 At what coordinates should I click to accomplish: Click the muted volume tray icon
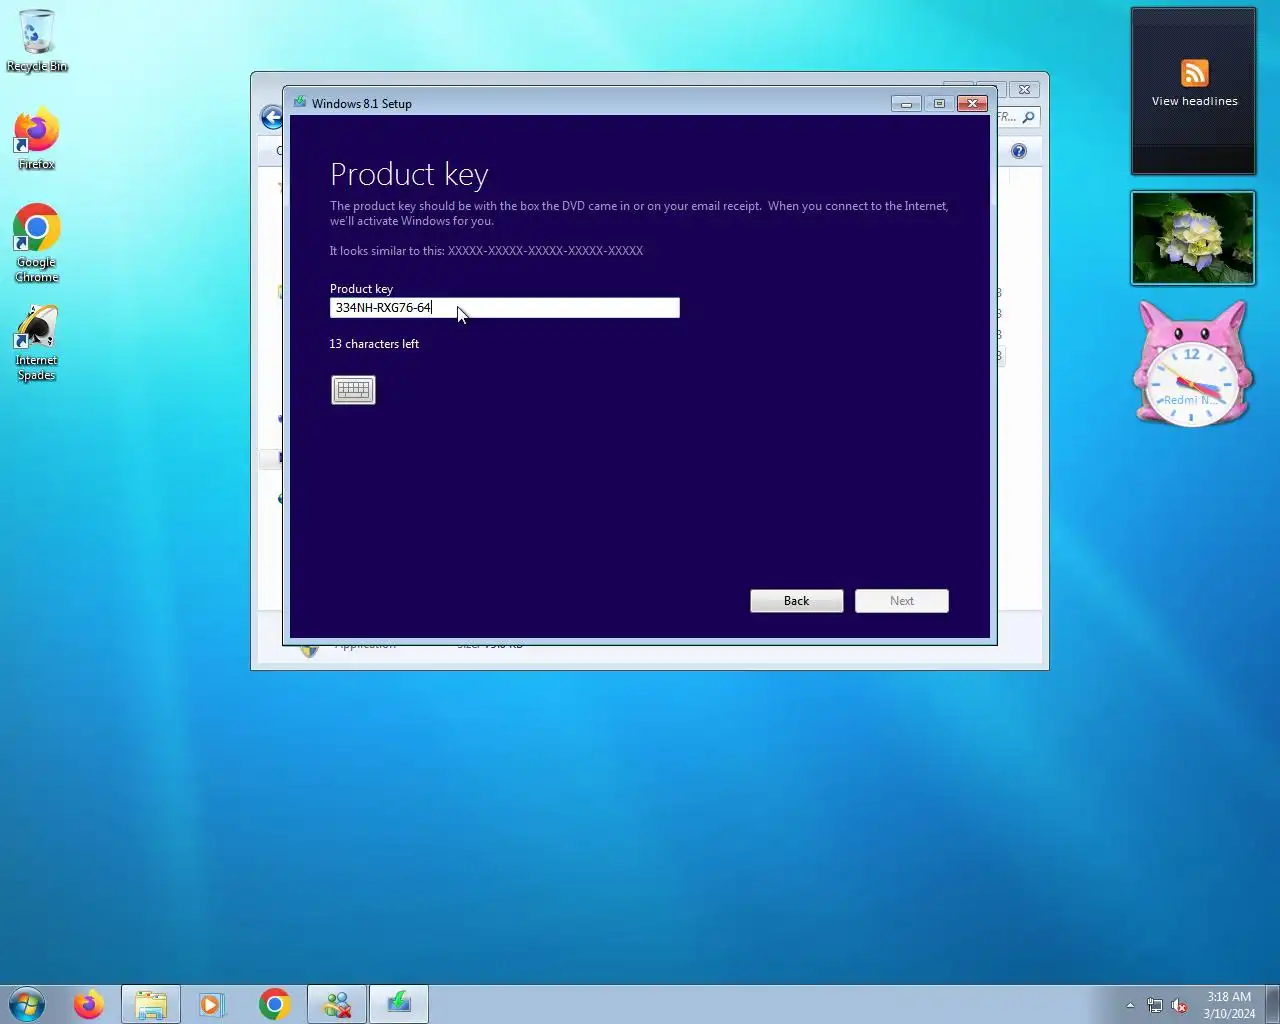[1180, 1005]
